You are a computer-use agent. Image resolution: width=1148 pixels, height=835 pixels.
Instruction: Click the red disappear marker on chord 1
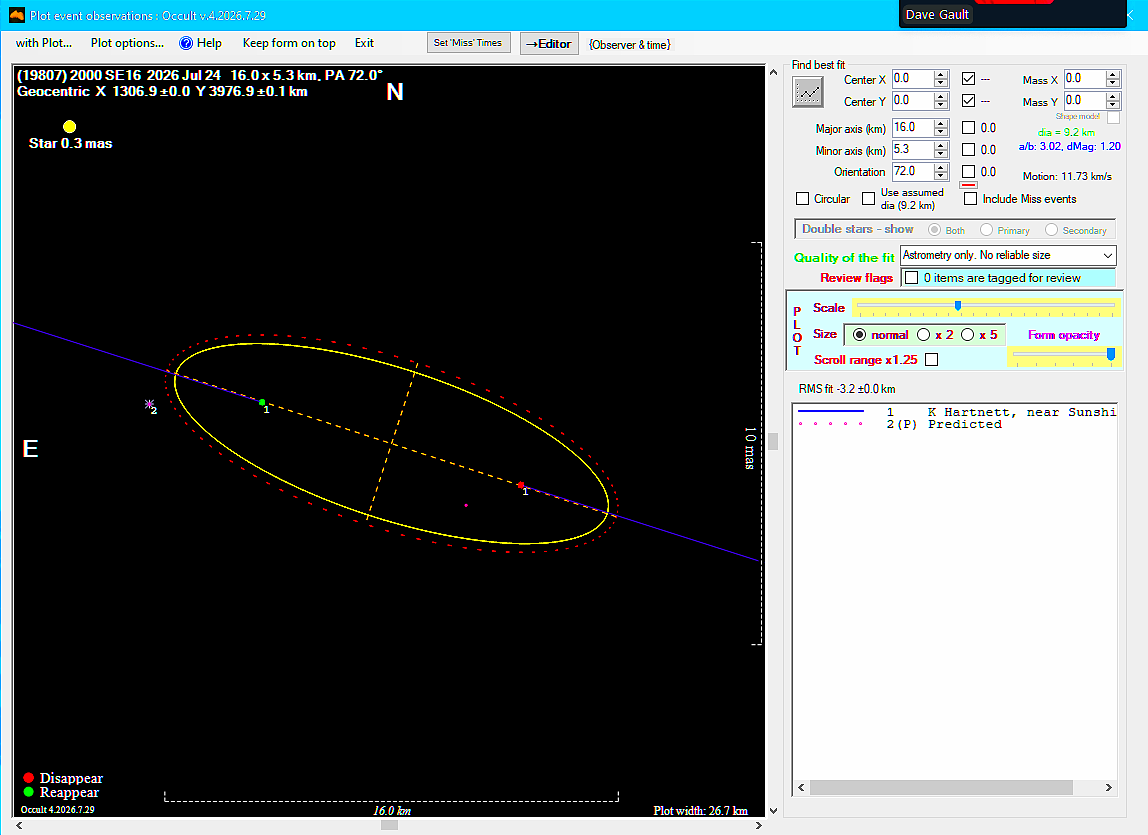pos(521,485)
